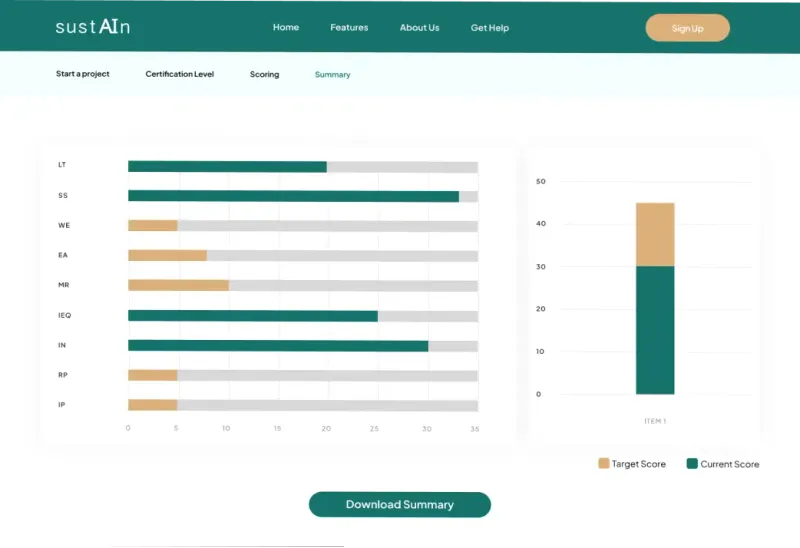The height and width of the screenshot is (548, 800).
Task: Click the Download Summary button
Action: pos(399,505)
